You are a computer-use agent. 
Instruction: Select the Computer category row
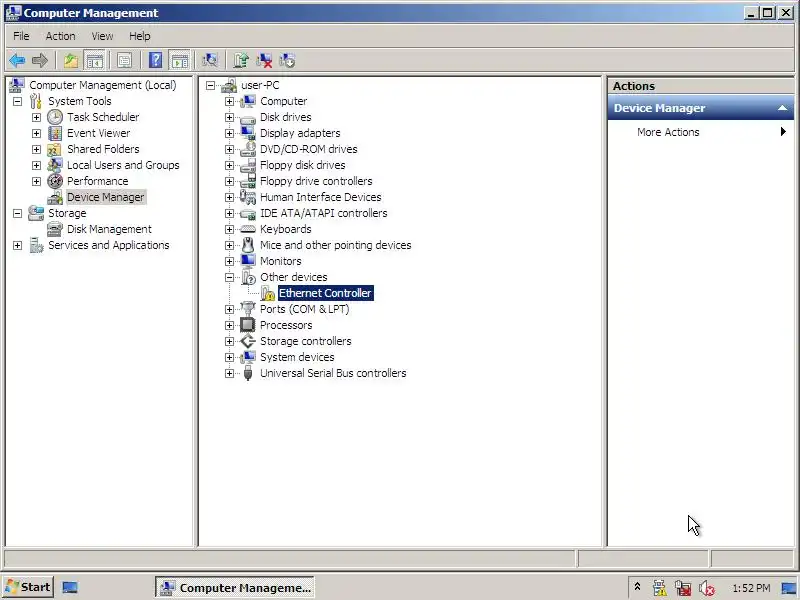[284, 102]
